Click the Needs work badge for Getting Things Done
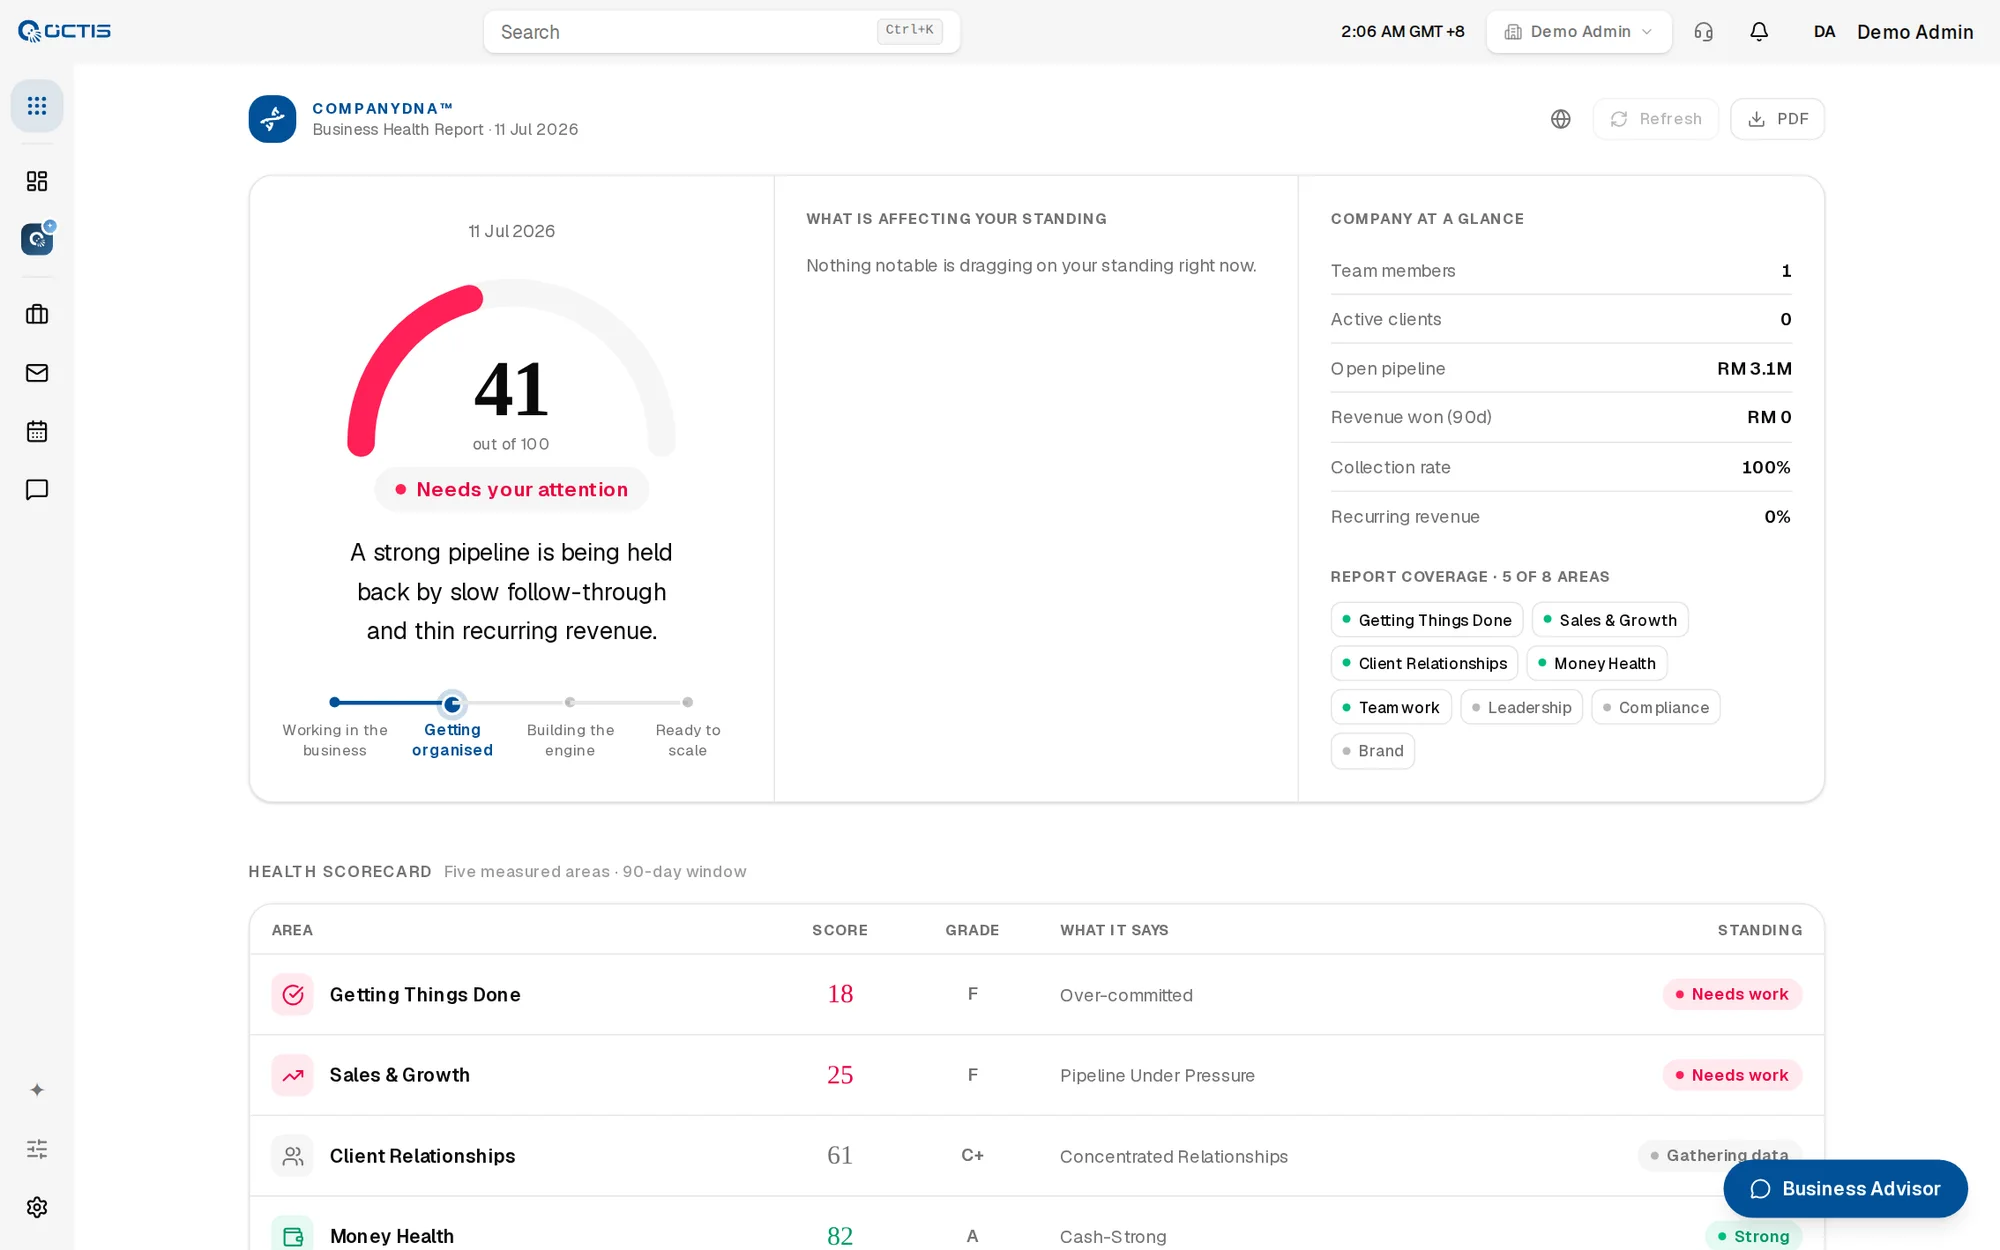 click(1732, 994)
